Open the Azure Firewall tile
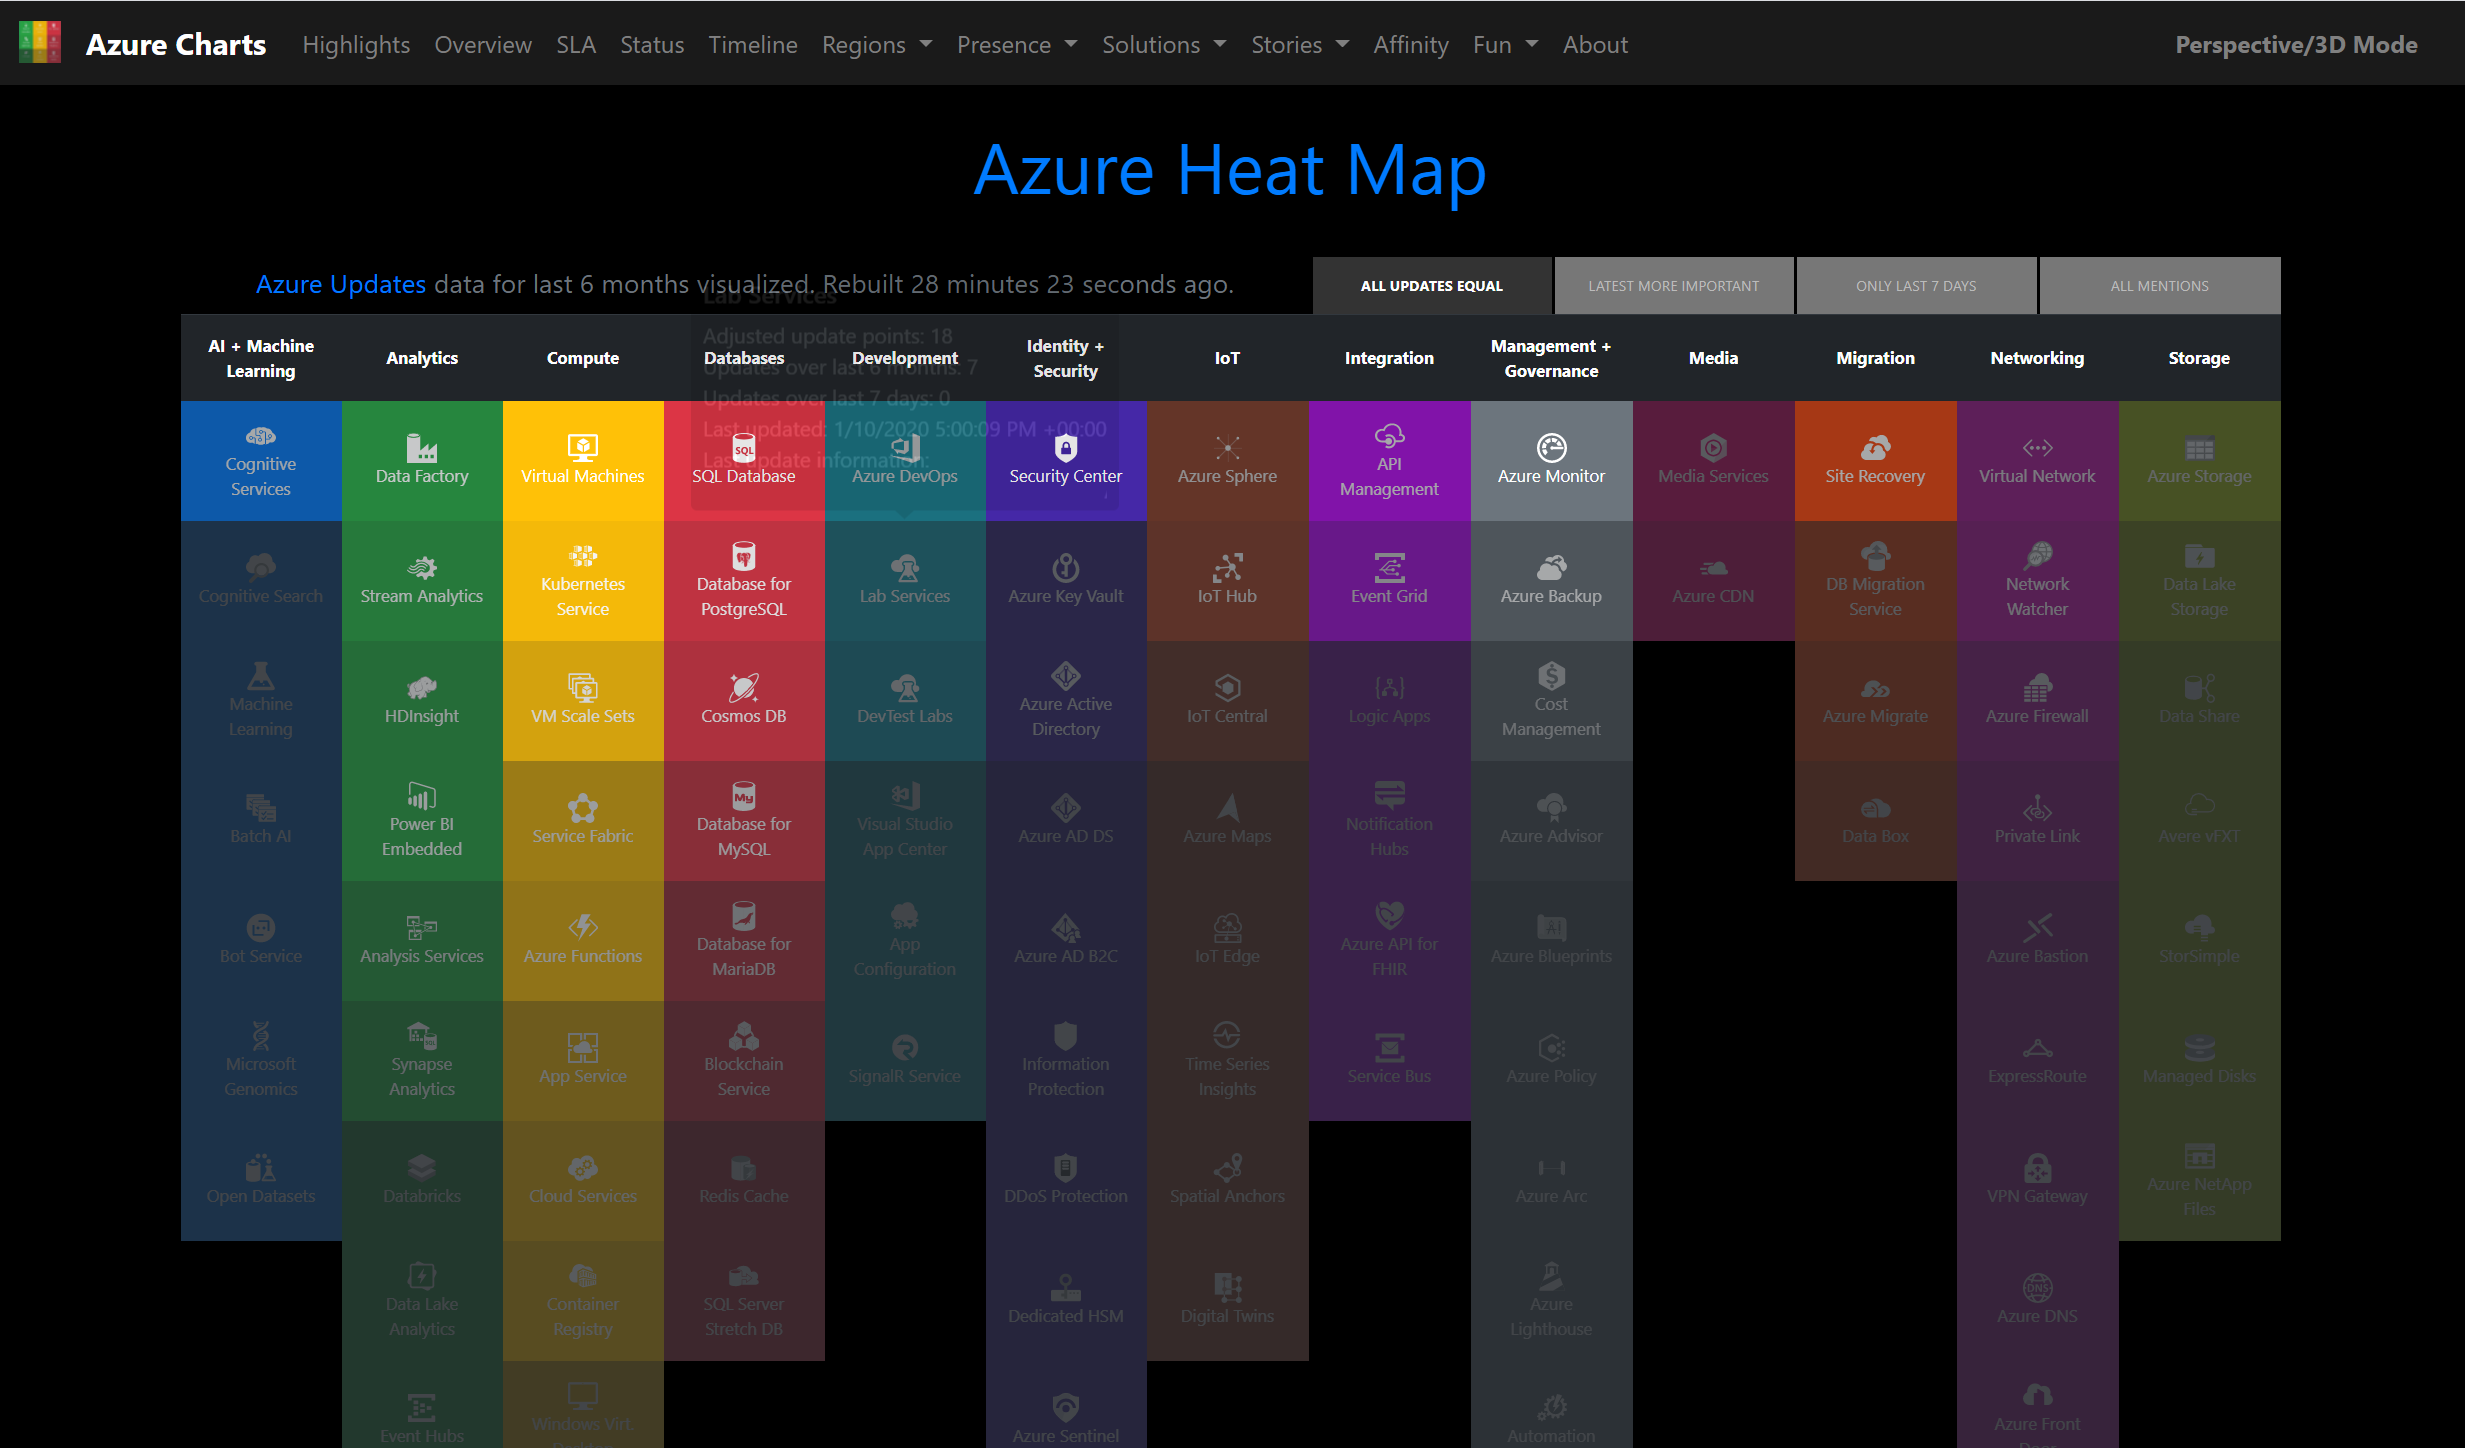Image resolution: width=2465 pixels, height=1448 pixels. (x=2037, y=701)
